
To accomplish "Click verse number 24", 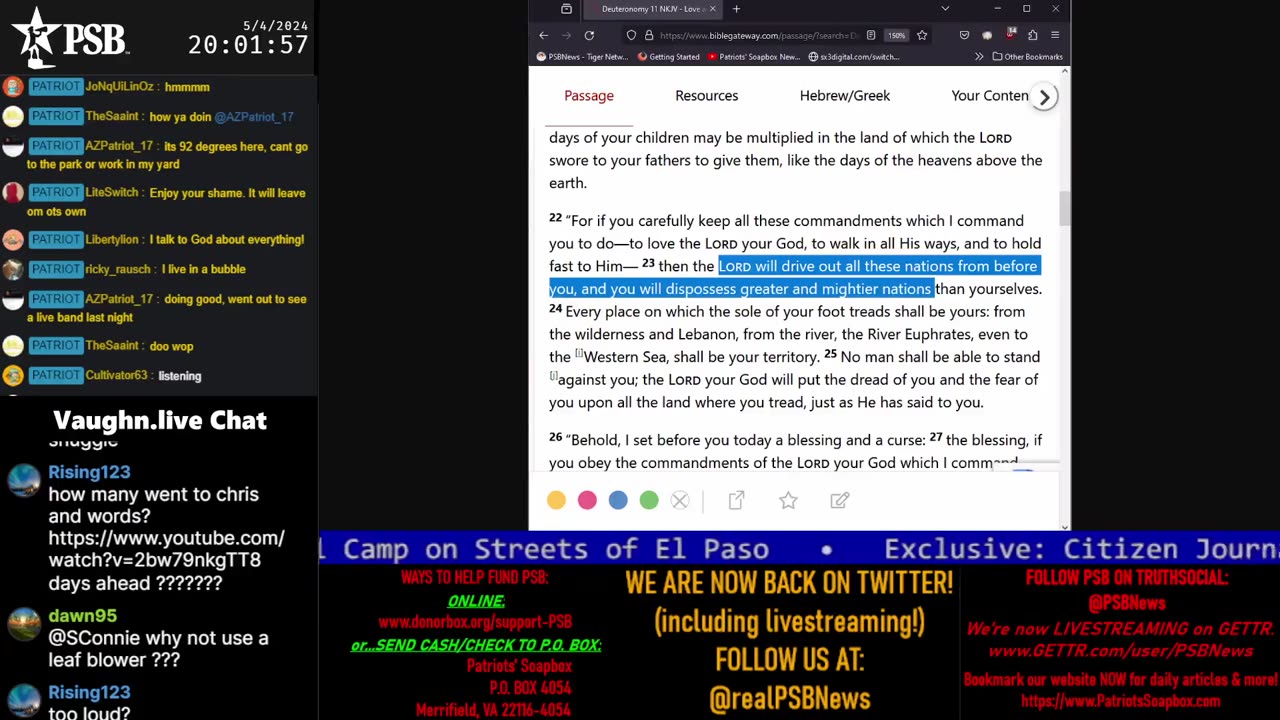I will point(555,309).
